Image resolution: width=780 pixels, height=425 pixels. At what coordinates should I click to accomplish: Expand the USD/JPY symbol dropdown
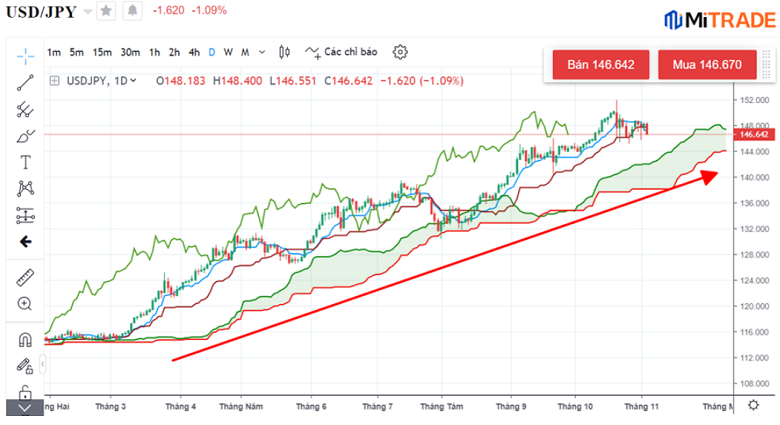(87, 11)
